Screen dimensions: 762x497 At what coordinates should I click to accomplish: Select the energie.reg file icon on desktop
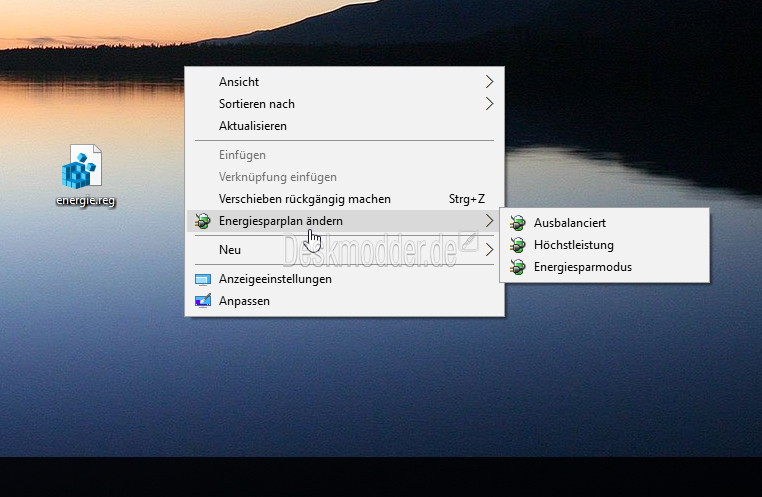pyautogui.click(x=82, y=167)
